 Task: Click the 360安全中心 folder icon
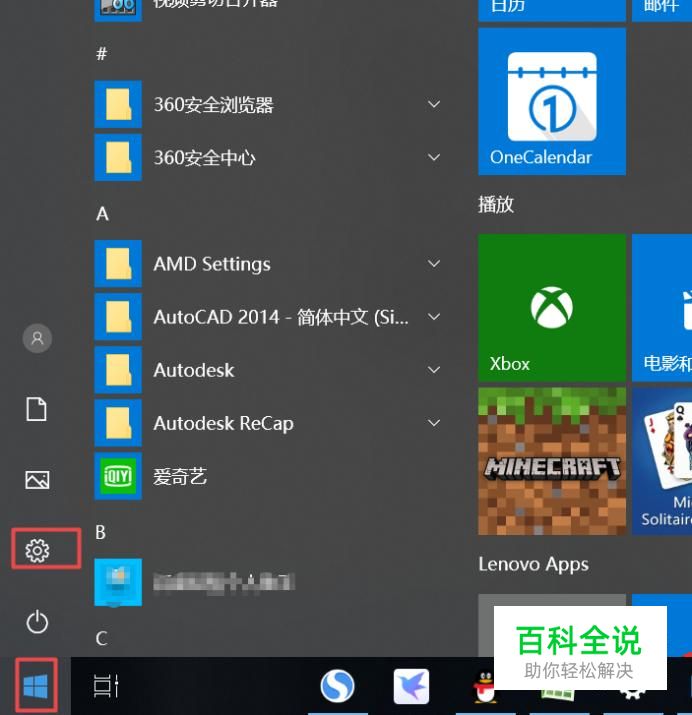(118, 157)
